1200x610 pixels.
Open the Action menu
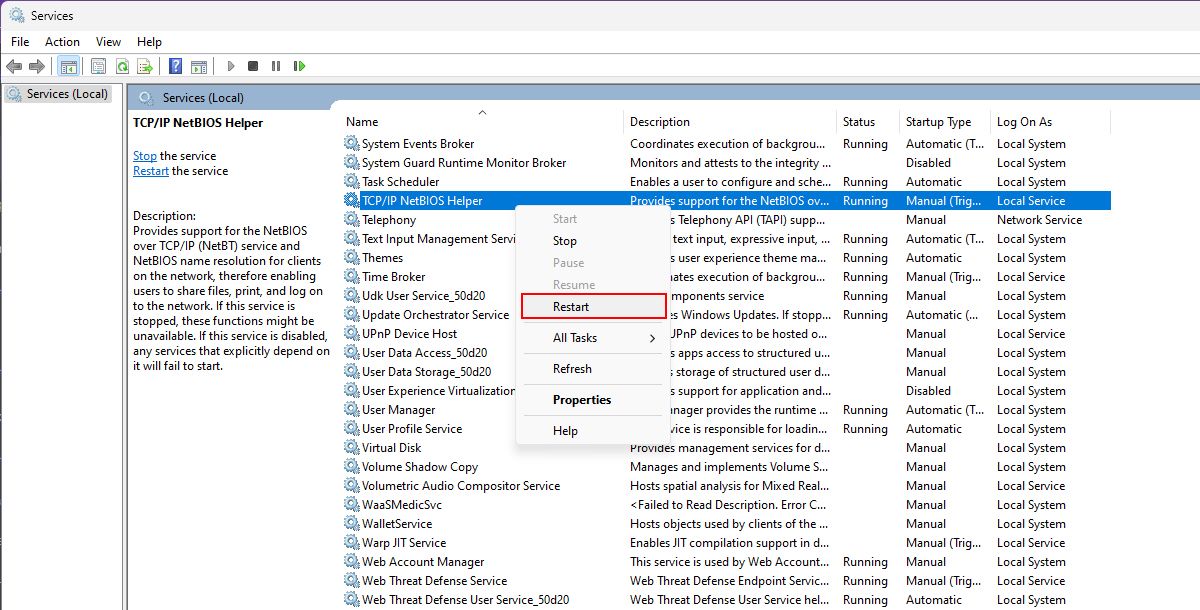(62, 42)
